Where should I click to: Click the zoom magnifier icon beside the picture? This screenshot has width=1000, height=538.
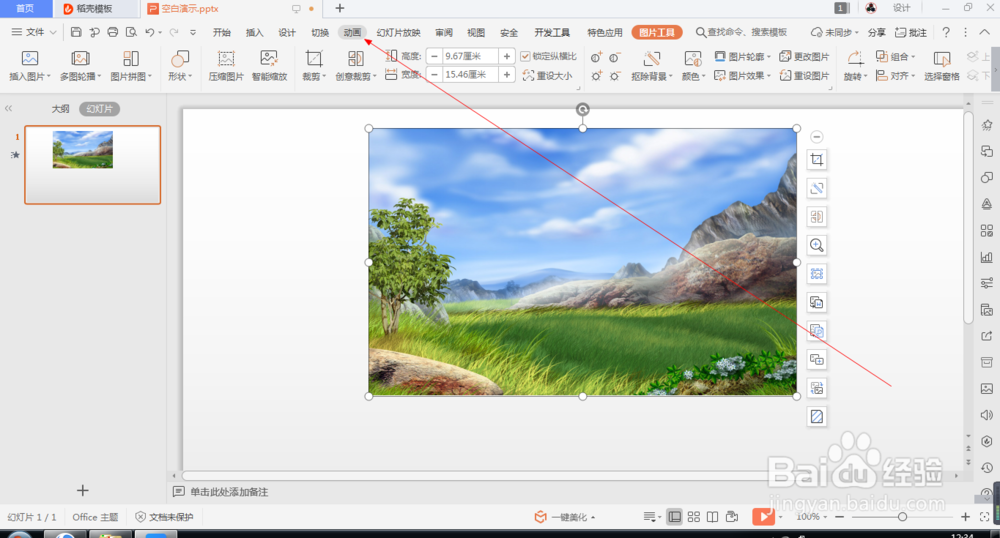(817, 245)
